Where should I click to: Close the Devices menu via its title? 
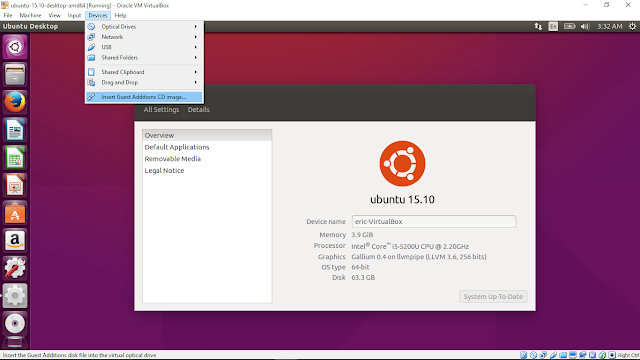click(x=98, y=16)
